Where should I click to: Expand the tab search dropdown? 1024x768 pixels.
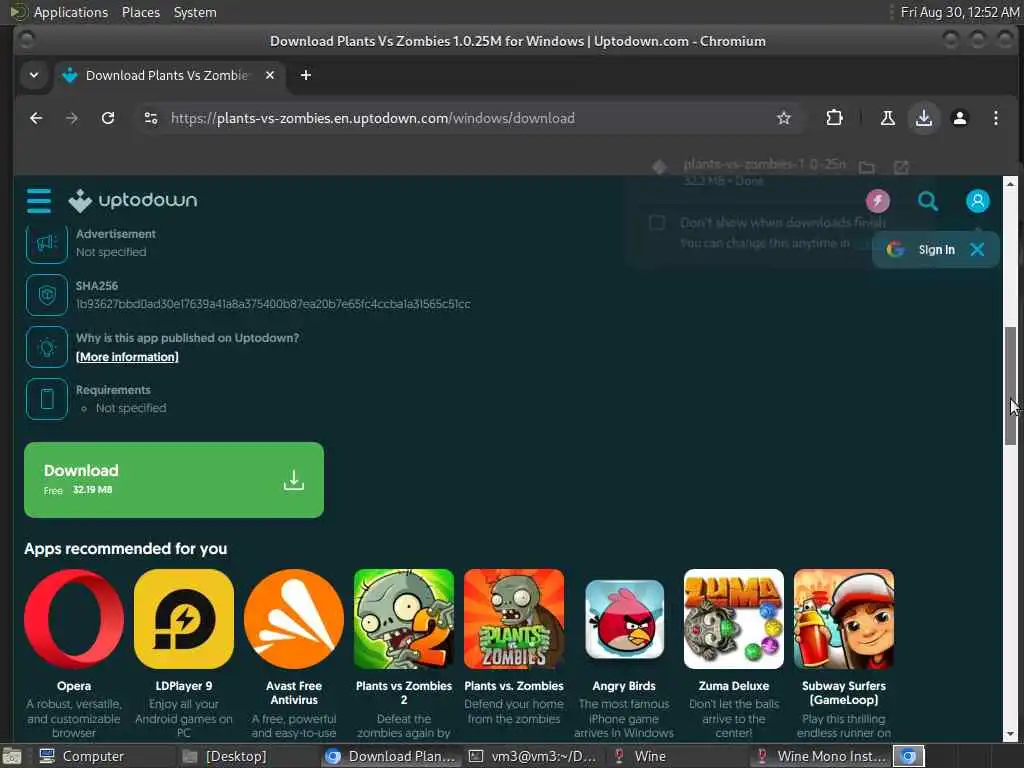click(34, 75)
